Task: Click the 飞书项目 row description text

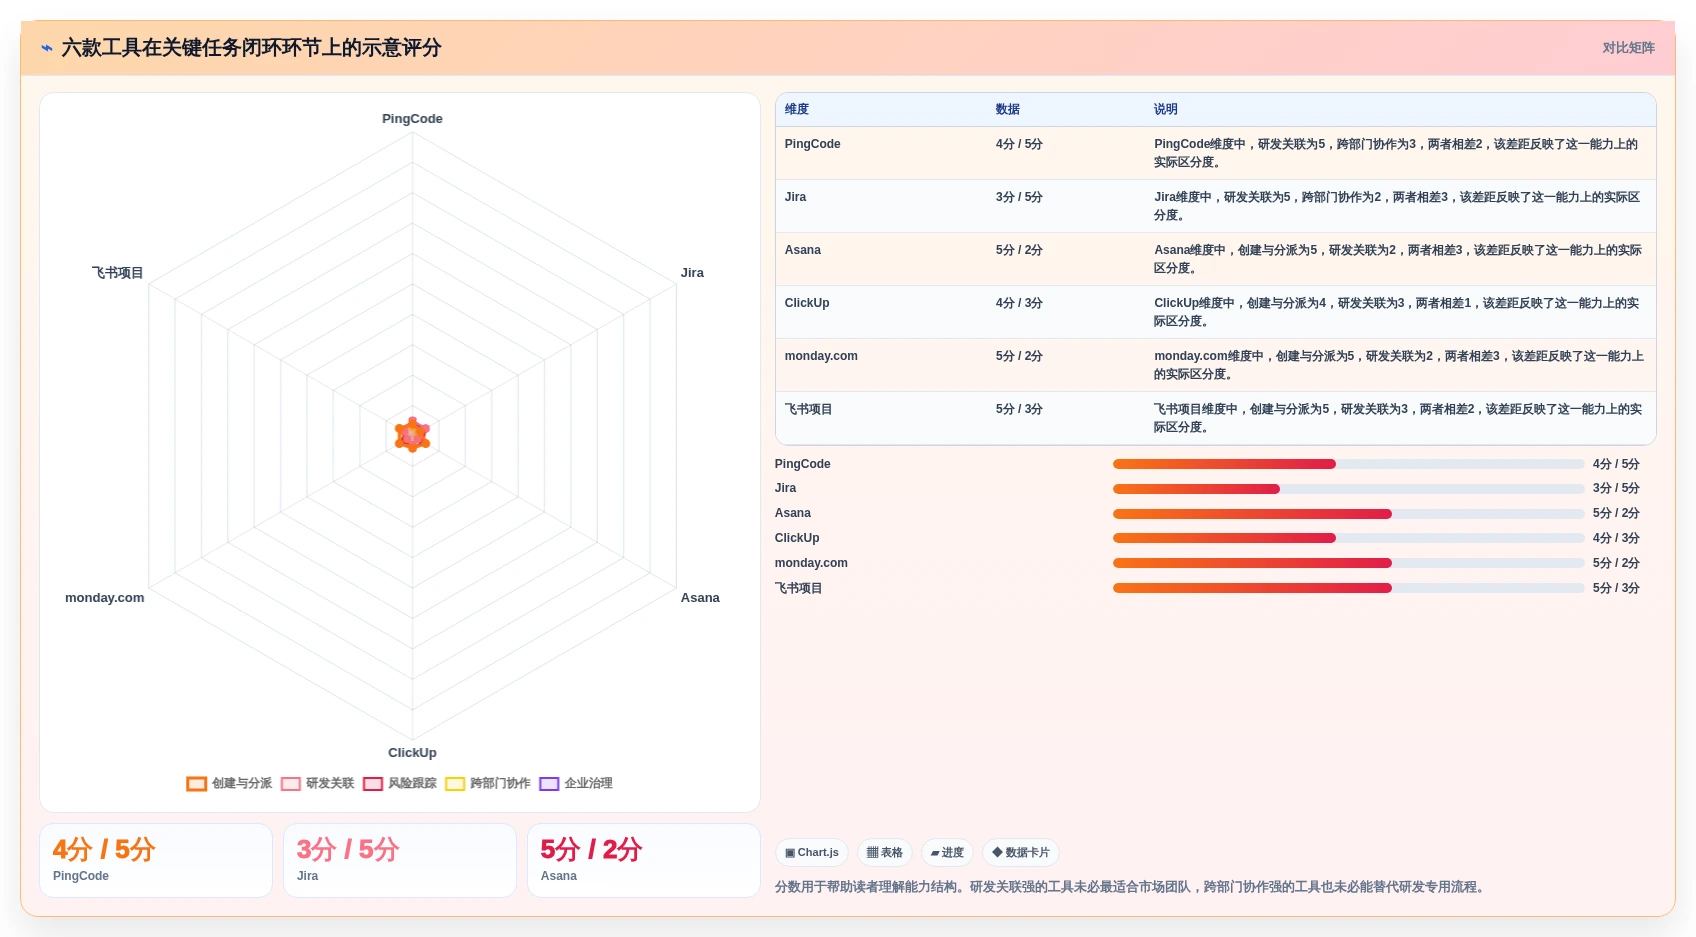Action: click(1398, 418)
